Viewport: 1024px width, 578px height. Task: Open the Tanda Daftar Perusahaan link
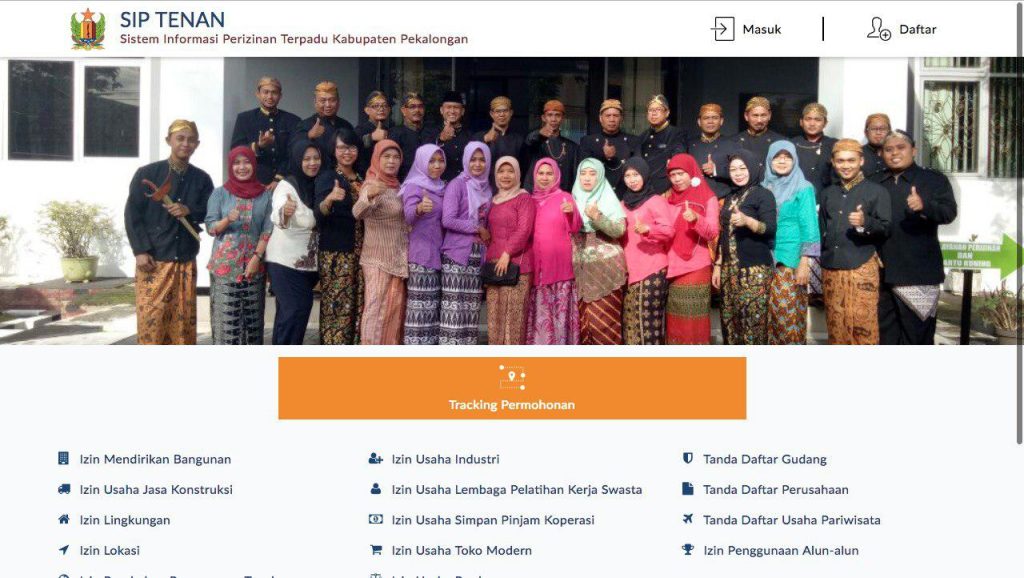(x=776, y=490)
